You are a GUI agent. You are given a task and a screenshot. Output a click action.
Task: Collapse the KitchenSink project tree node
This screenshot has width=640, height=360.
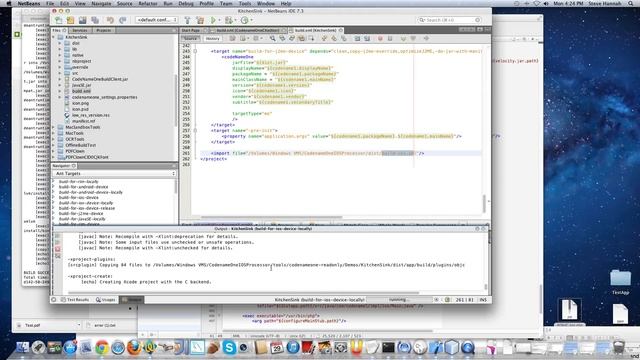point(54,37)
